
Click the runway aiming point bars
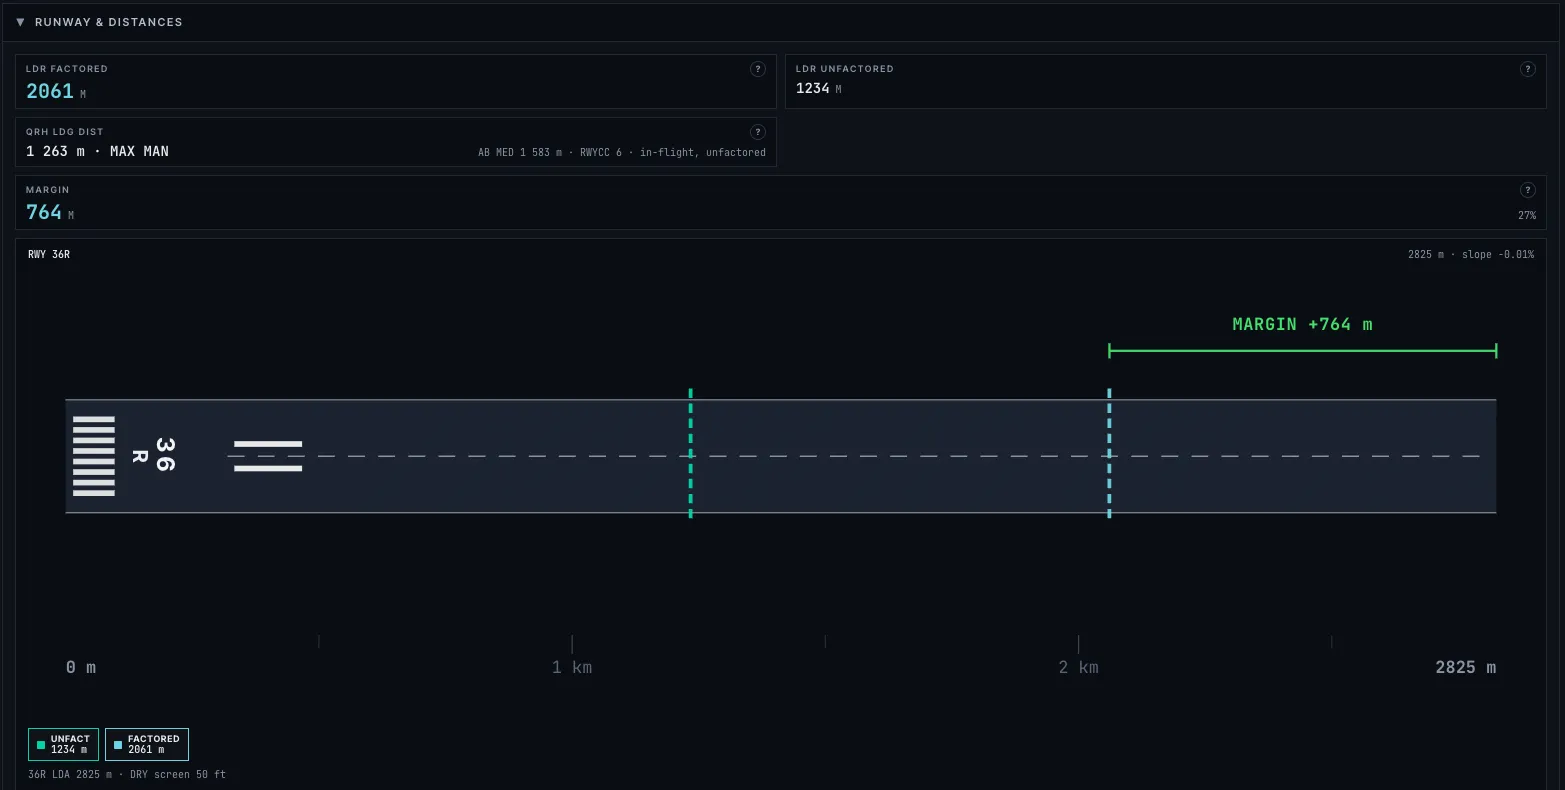coord(268,456)
